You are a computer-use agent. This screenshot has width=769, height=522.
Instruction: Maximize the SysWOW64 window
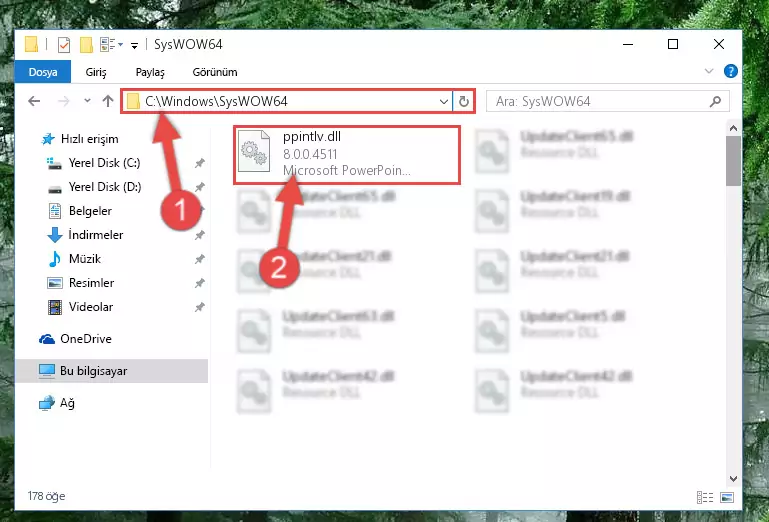(x=673, y=44)
